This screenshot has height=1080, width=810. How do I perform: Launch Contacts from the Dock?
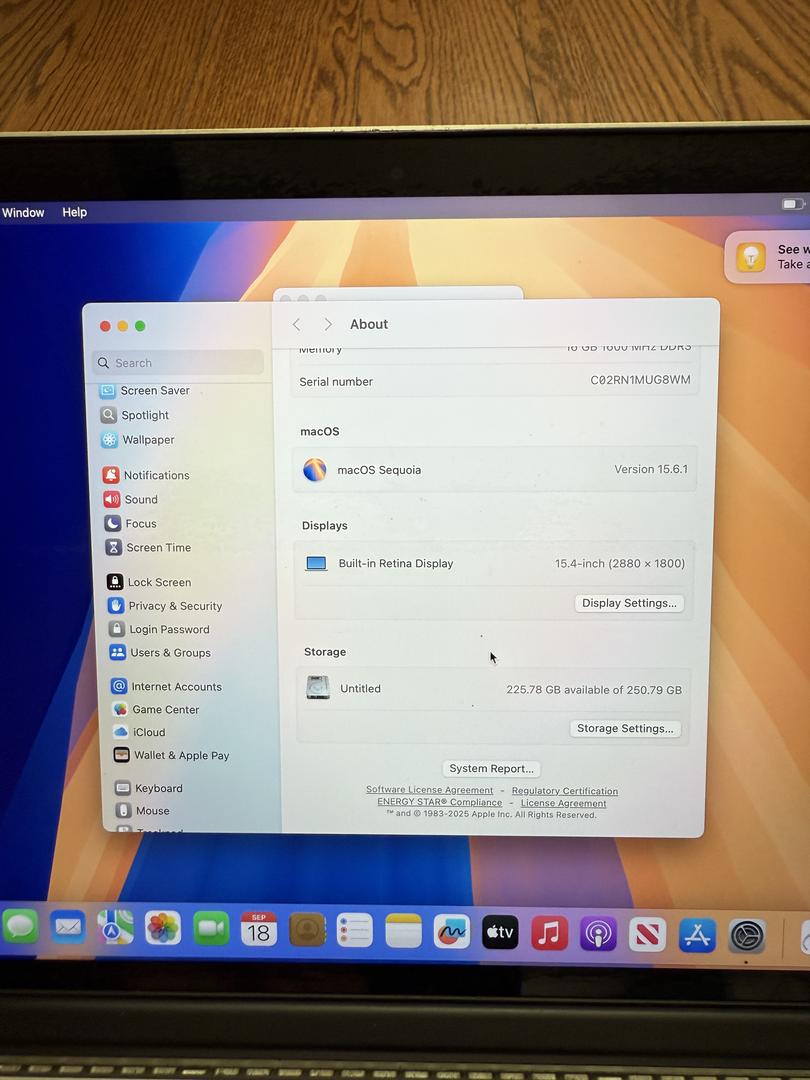pos(307,930)
